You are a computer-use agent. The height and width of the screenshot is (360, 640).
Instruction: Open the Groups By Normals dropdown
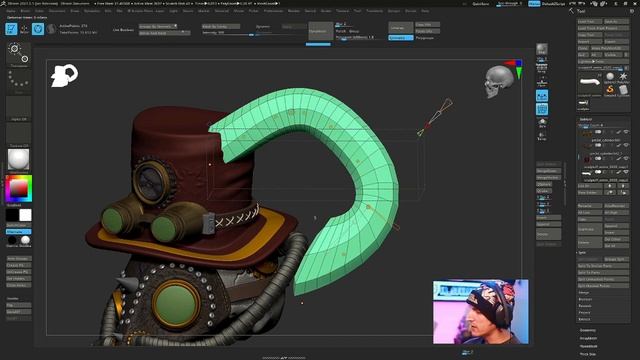click(x=158, y=26)
